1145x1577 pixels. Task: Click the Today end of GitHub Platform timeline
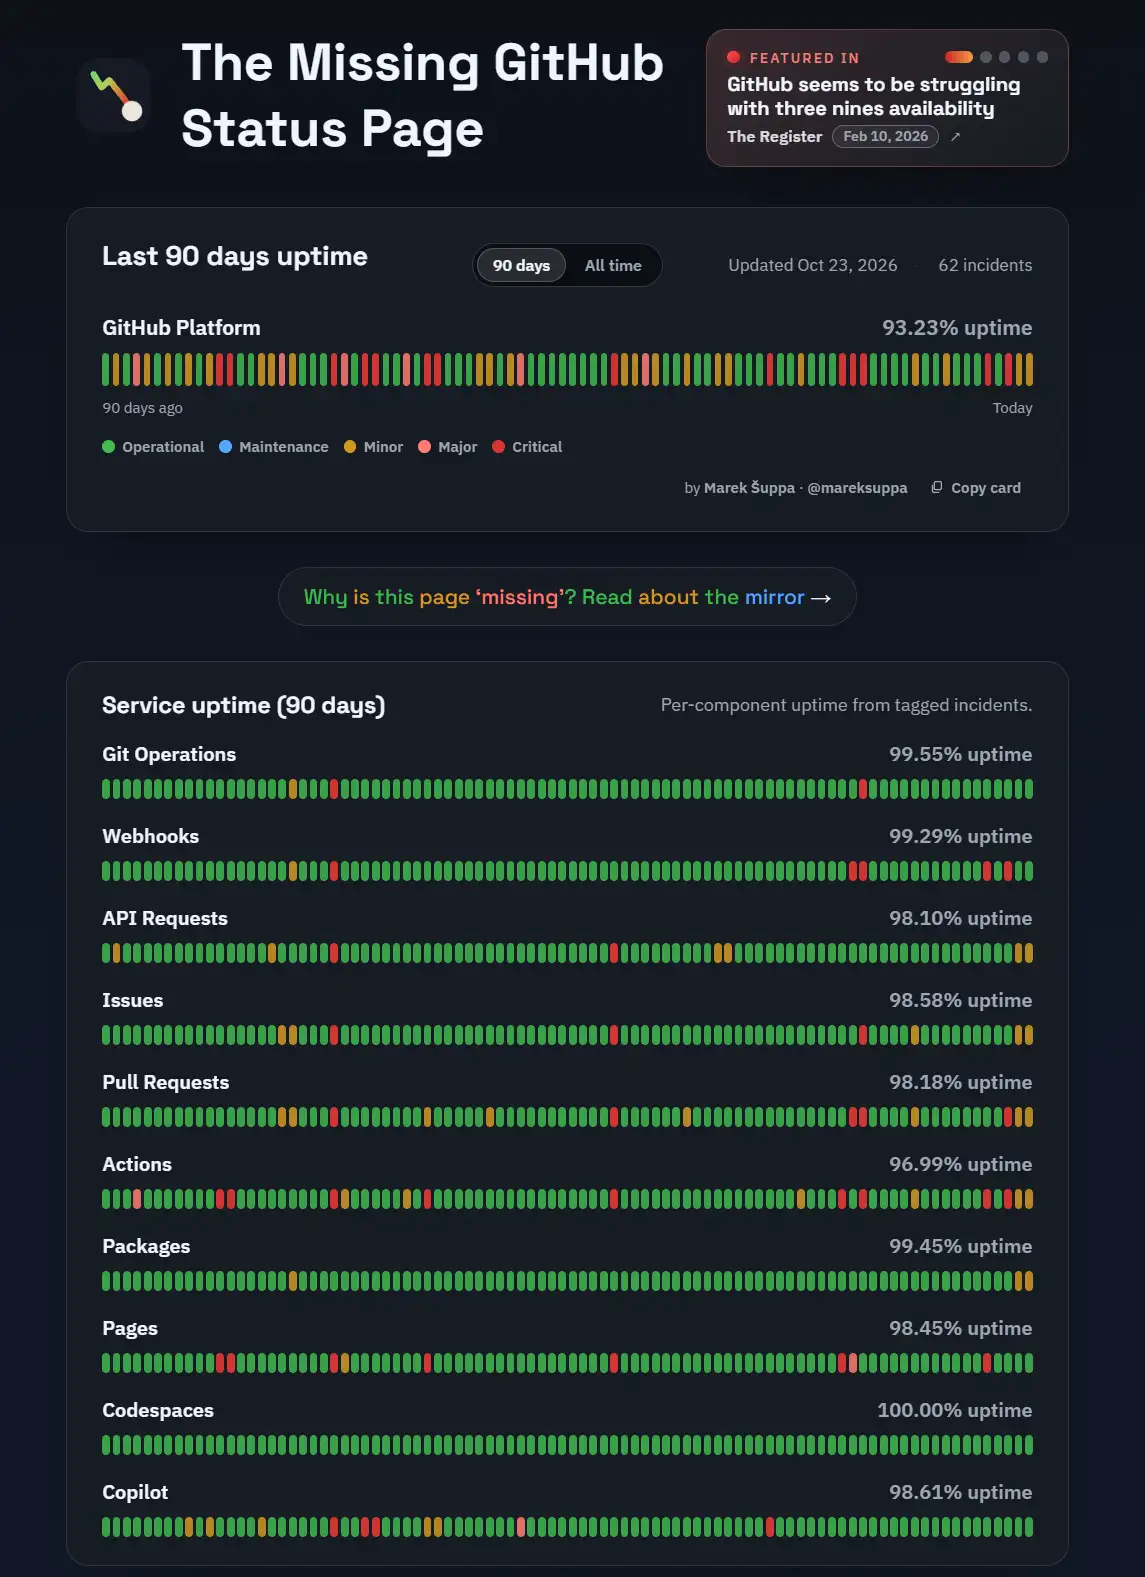tap(1012, 408)
